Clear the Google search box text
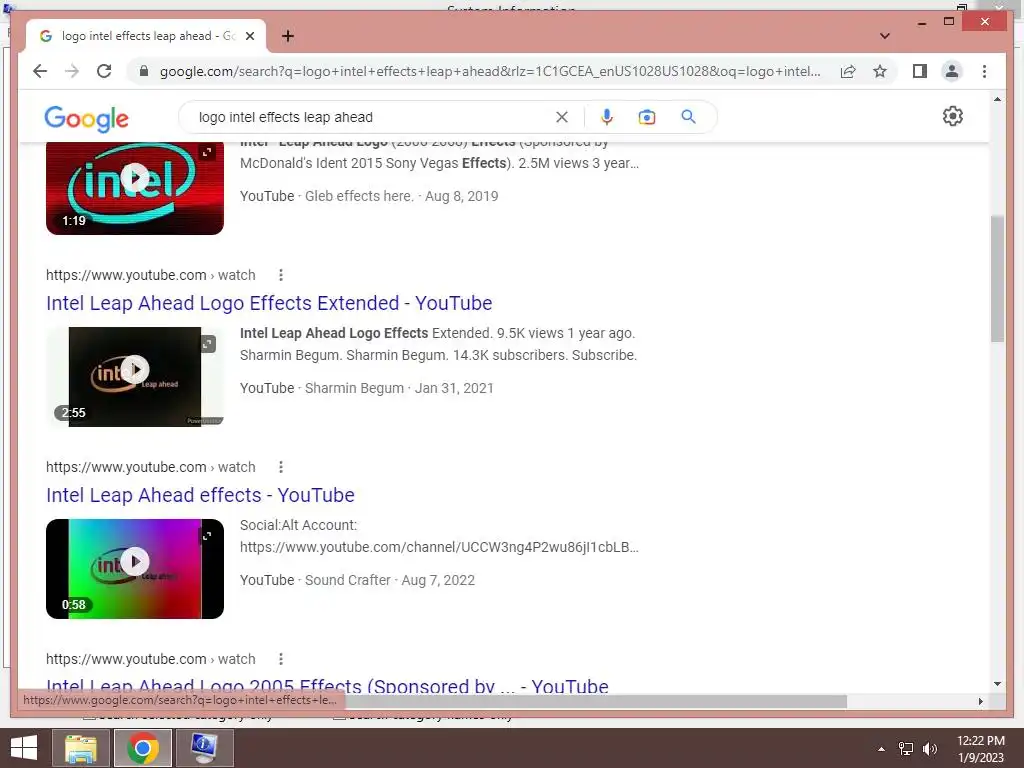 [x=562, y=117]
